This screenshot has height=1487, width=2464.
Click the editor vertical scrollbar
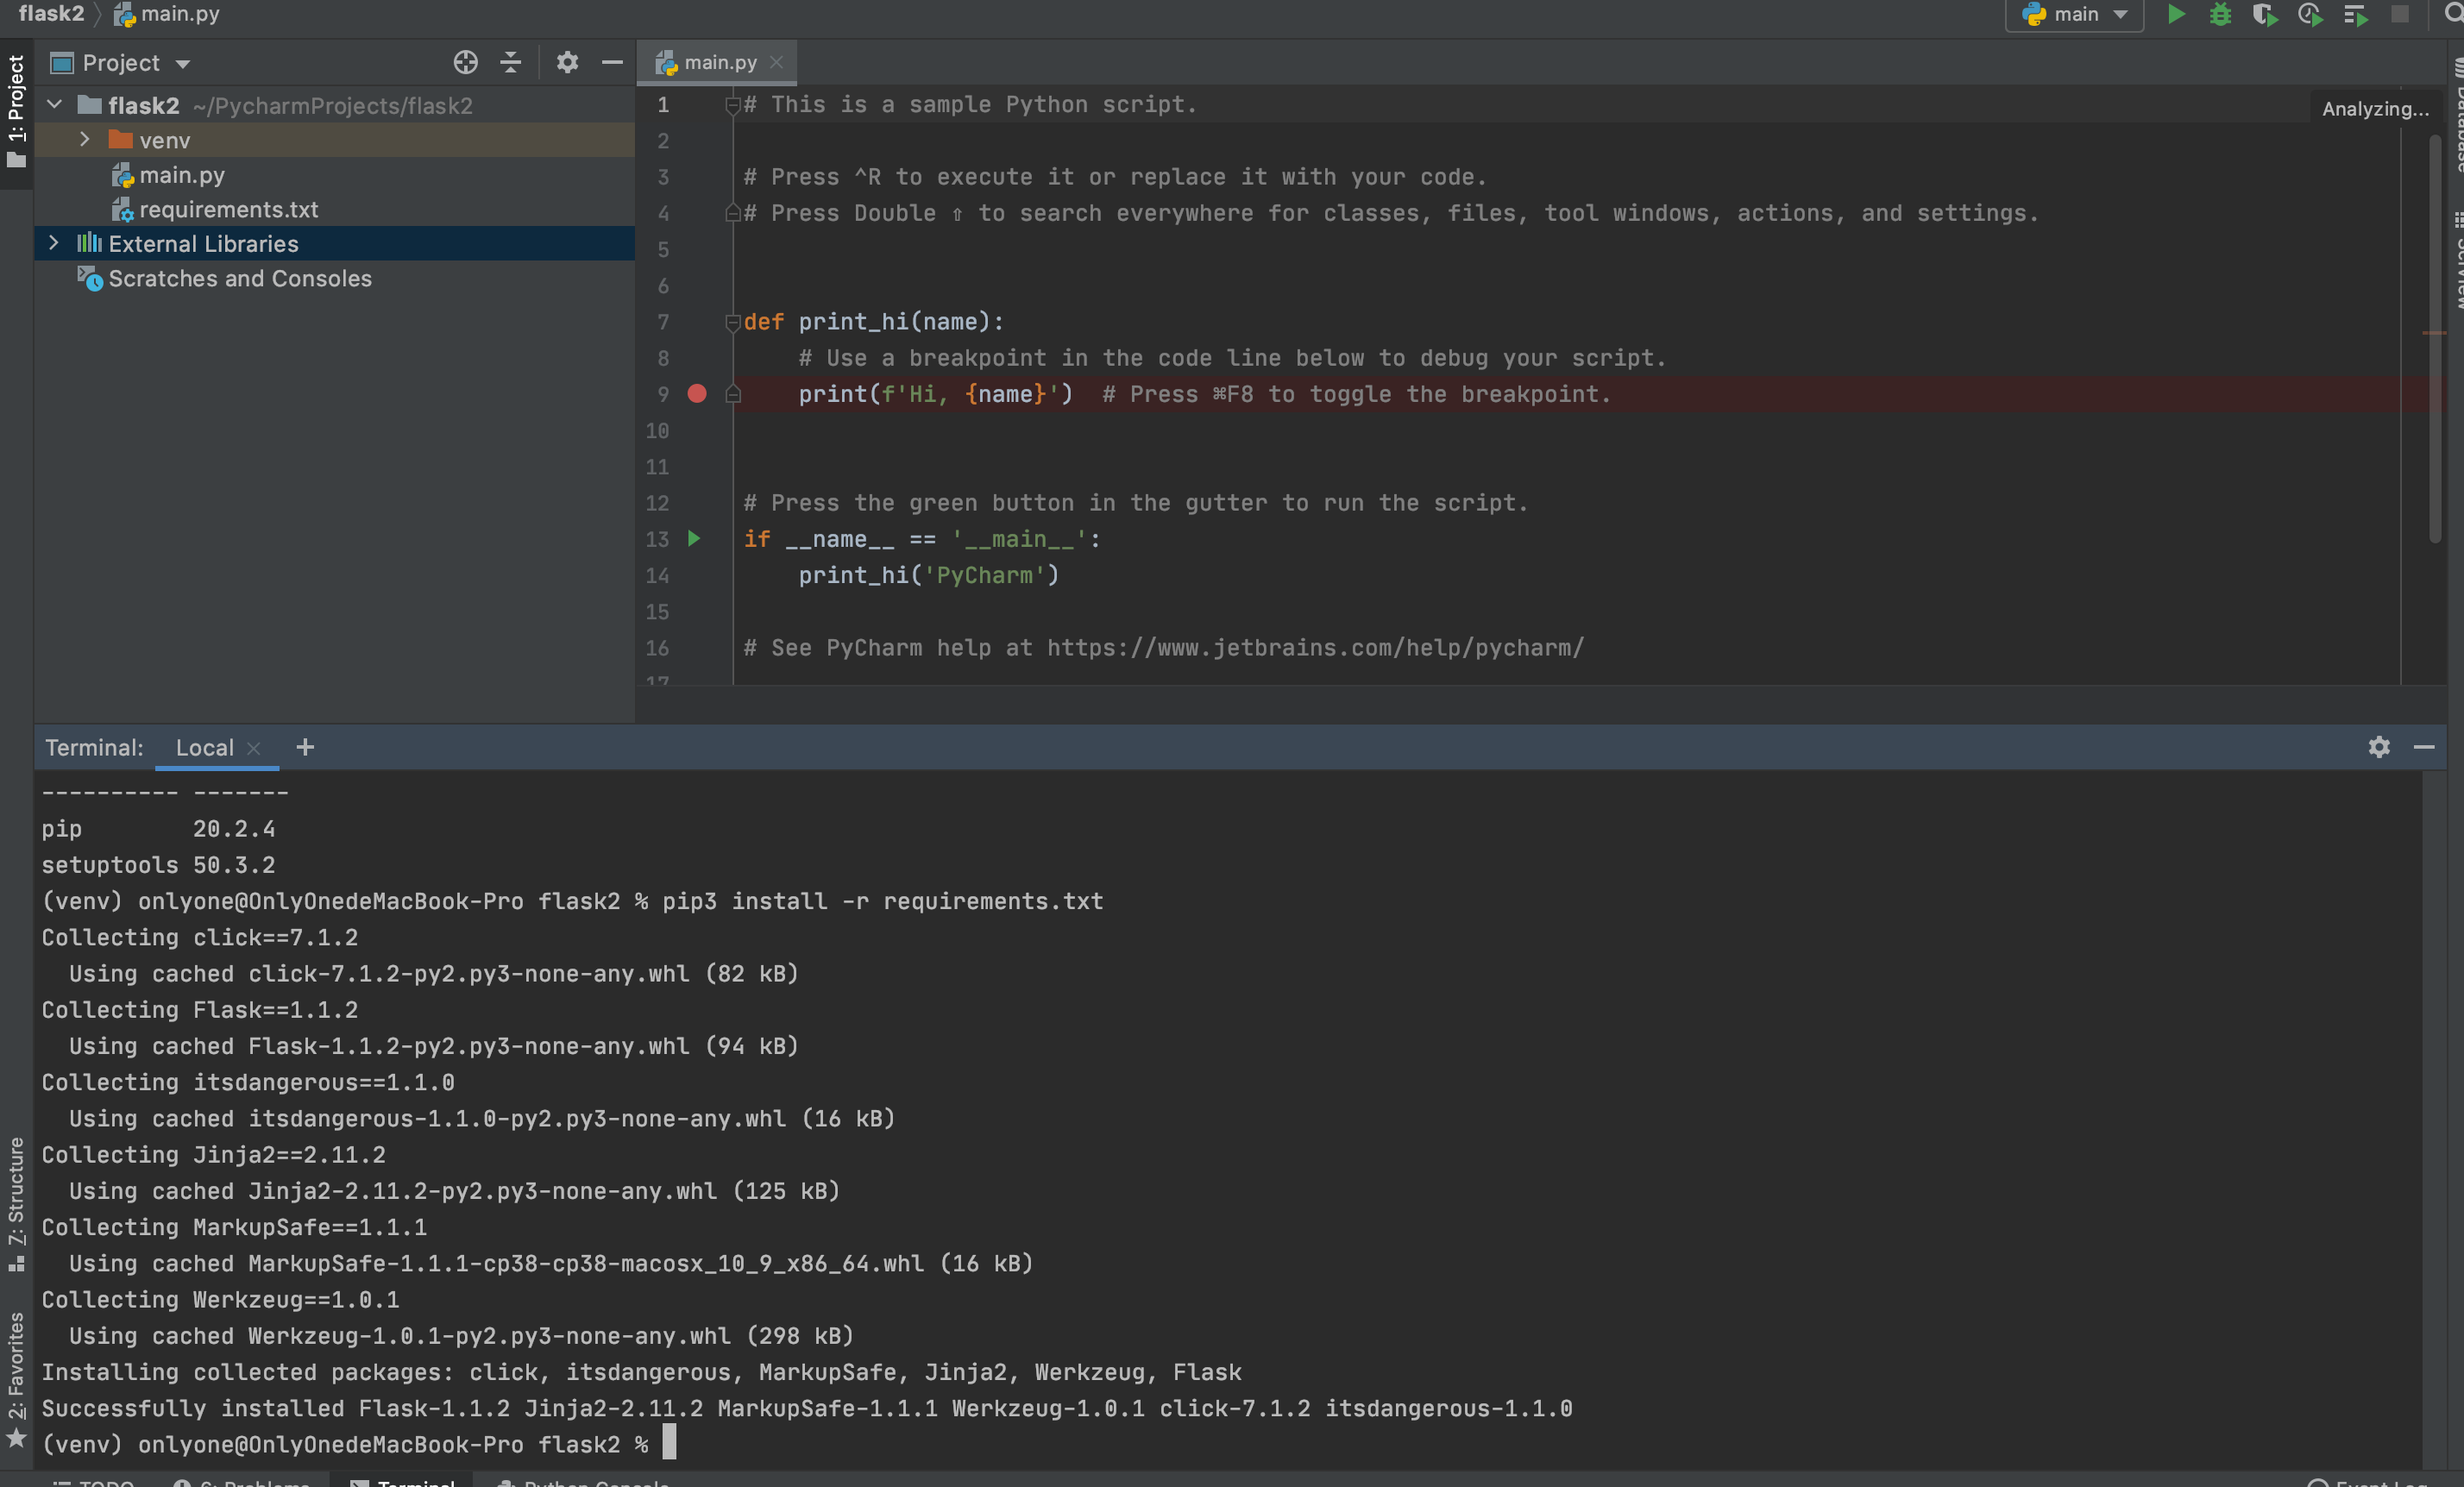point(2434,340)
